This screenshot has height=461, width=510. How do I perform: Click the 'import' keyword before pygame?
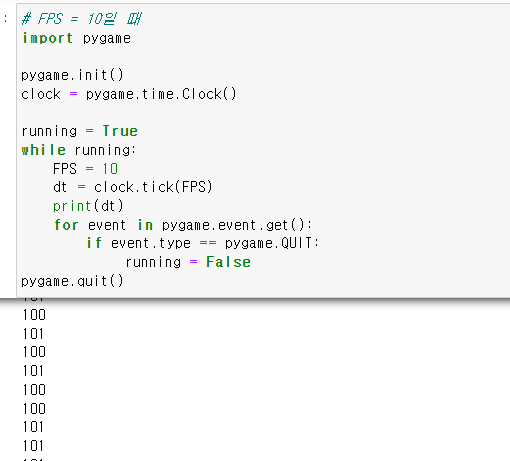[47, 38]
